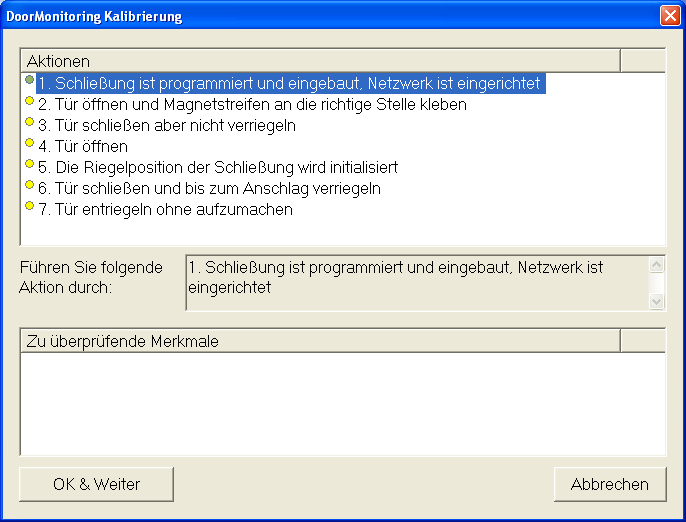Image resolution: width=686 pixels, height=522 pixels.
Task: Click scroll-down arrow in action description box
Action: point(657,301)
